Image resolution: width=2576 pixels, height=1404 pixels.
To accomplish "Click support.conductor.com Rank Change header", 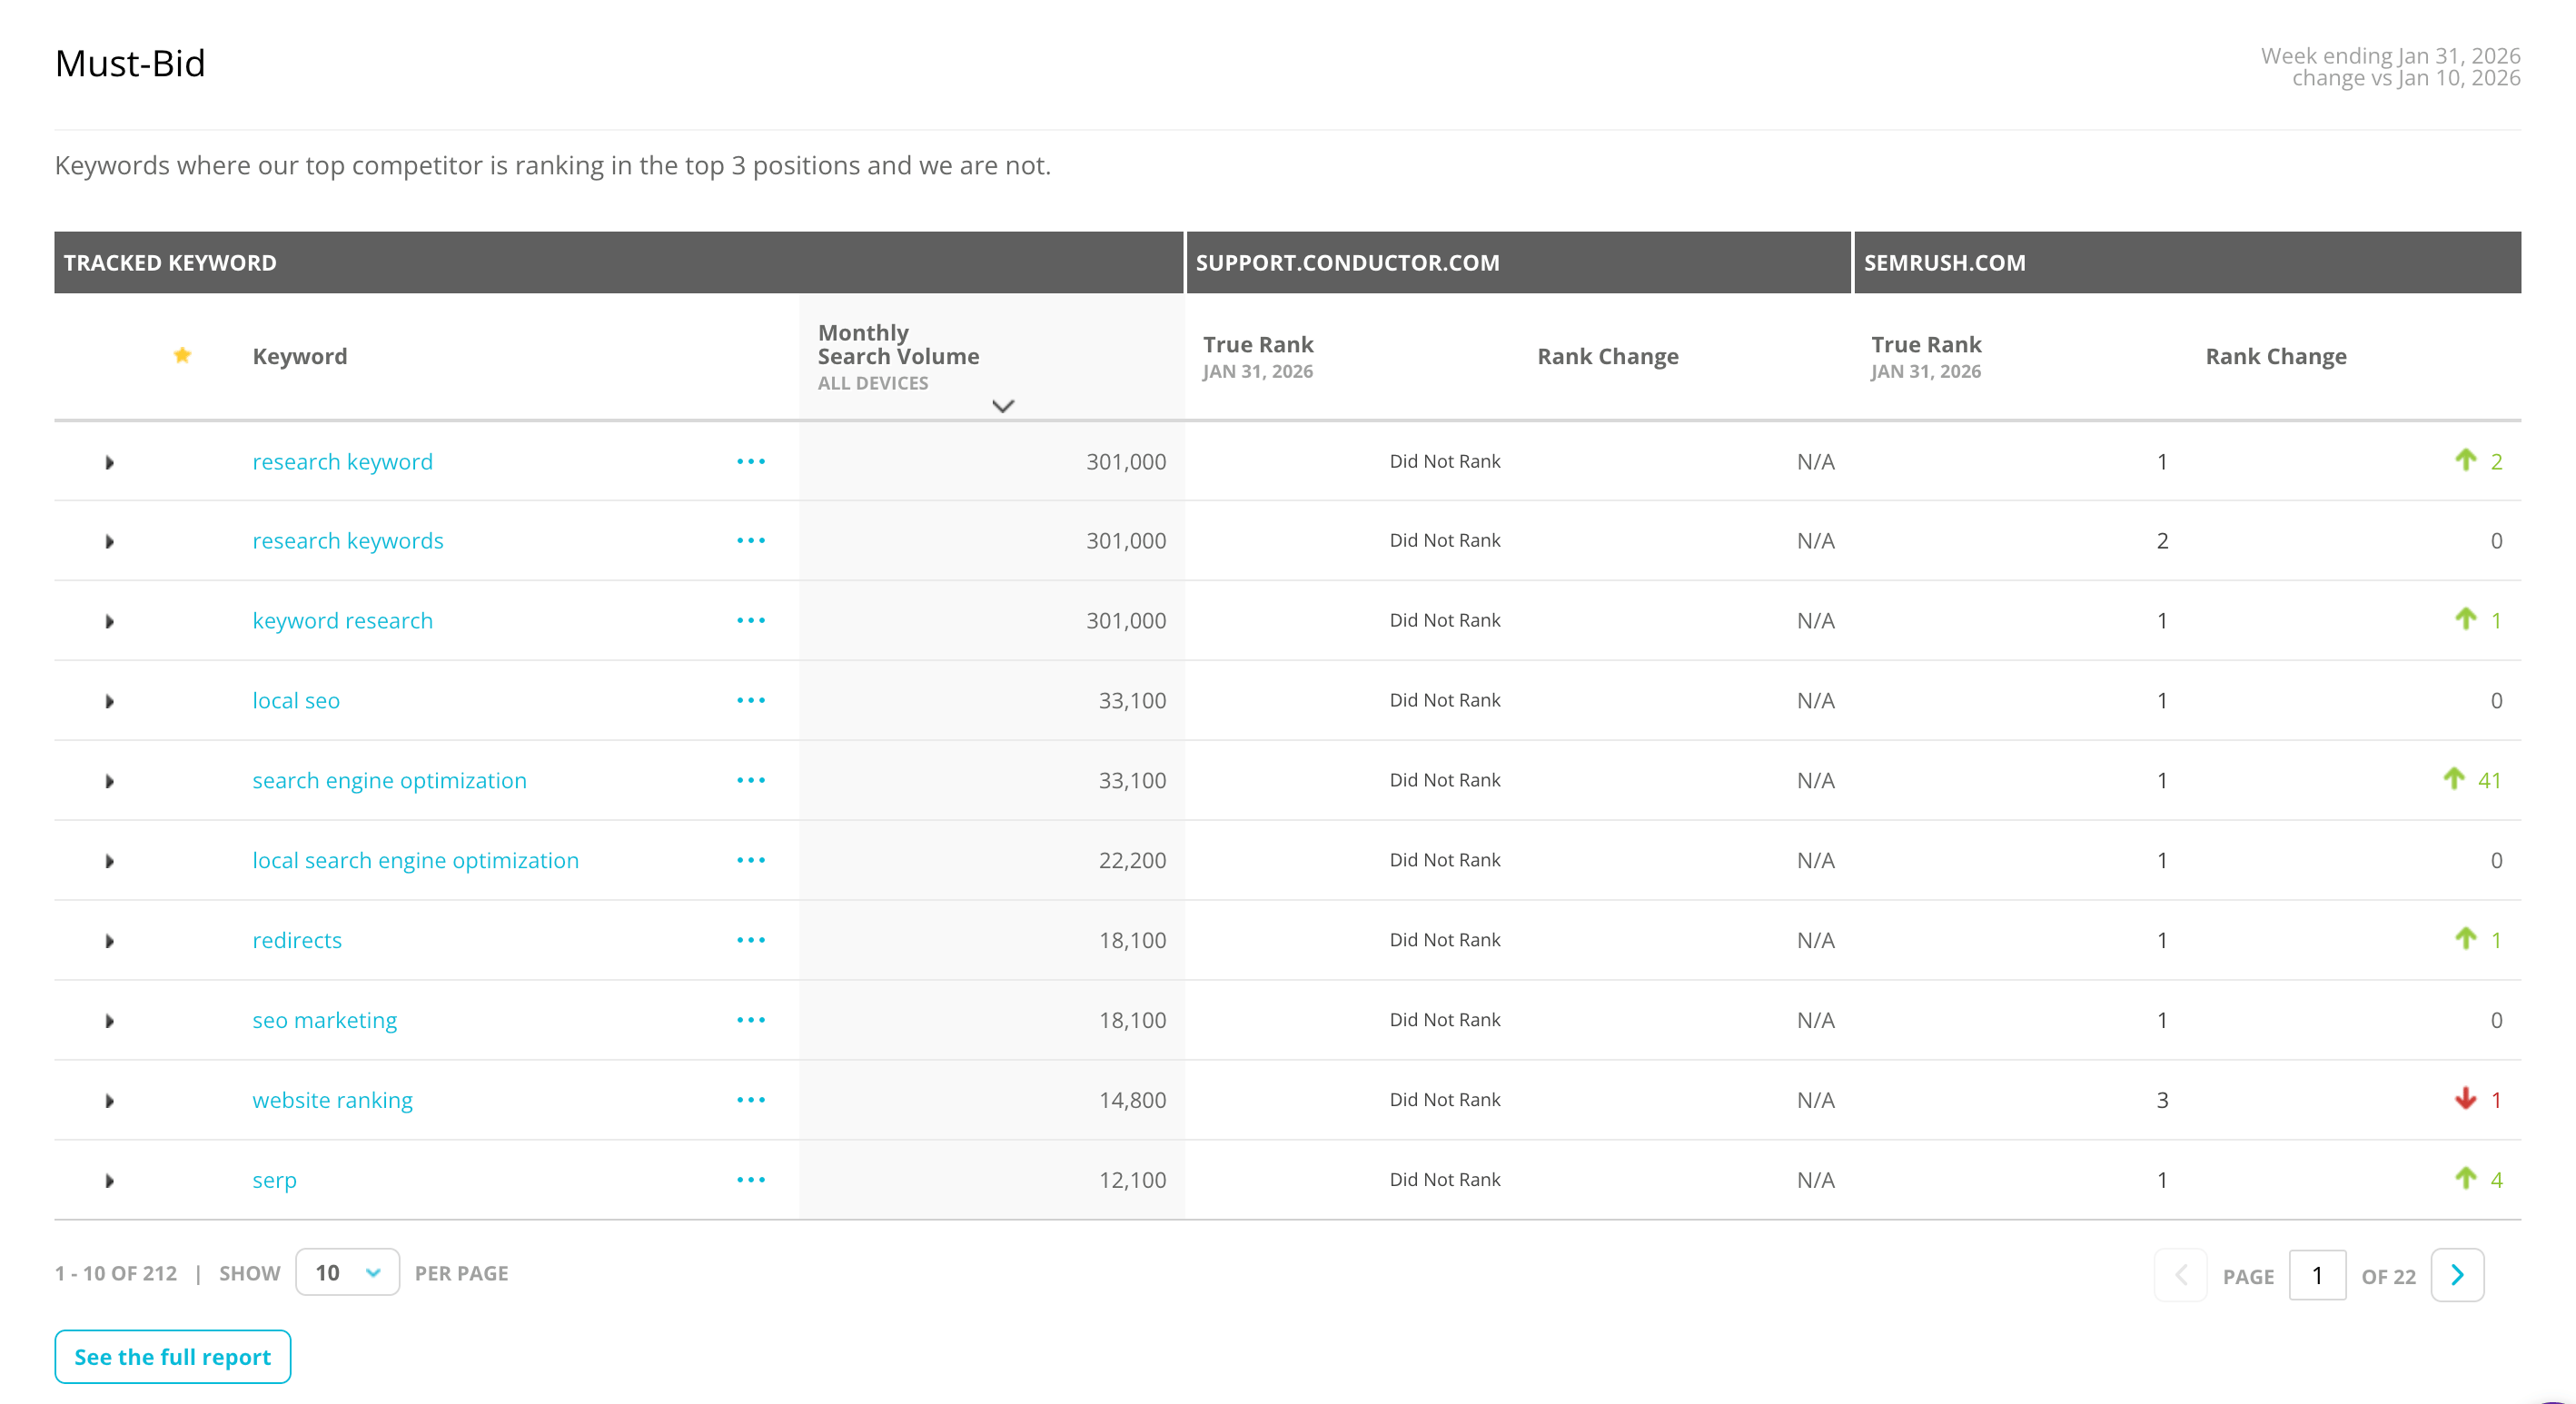I will 1608,356.
